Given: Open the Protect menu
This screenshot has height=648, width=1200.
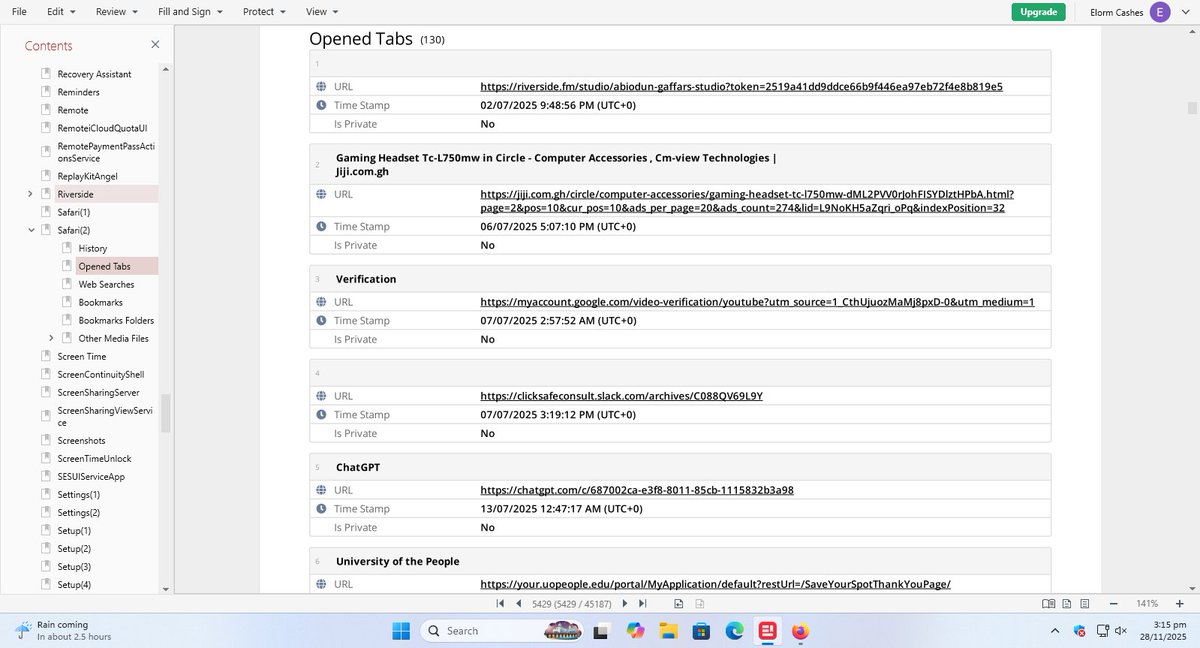Looking at the screenshot, I should [x=264, y=11].
